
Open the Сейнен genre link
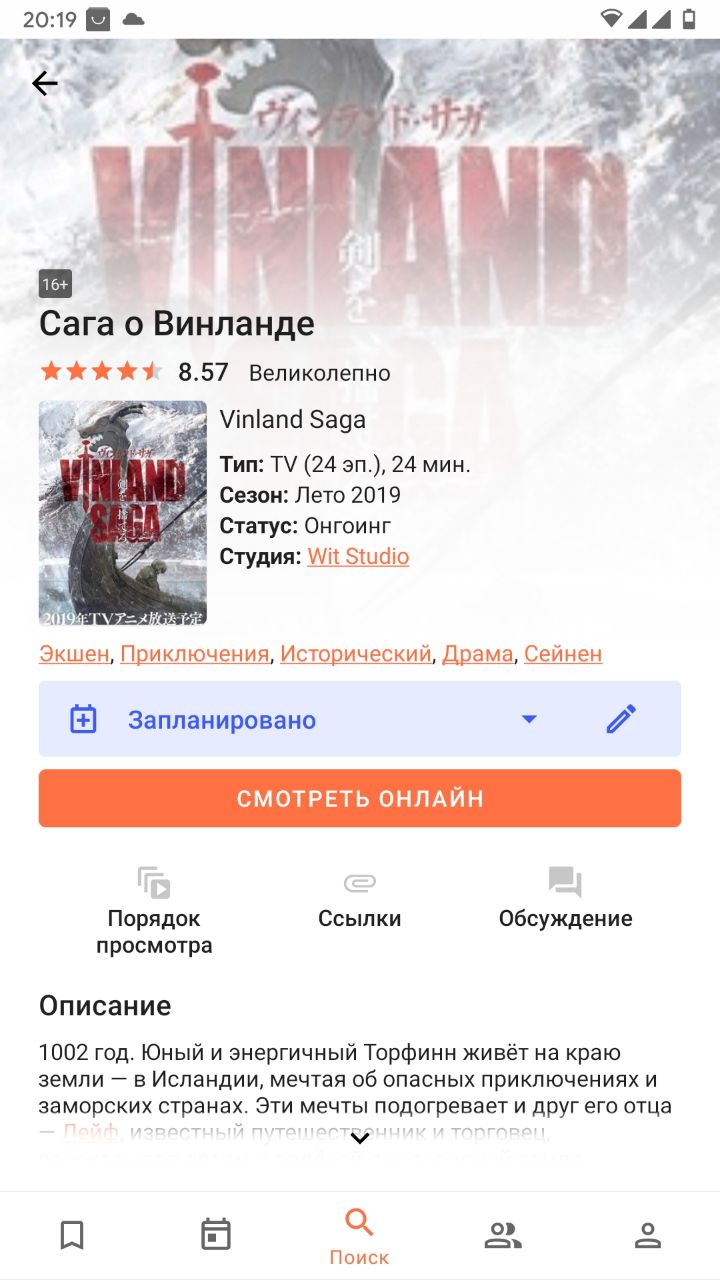click(x=563, y=654)
